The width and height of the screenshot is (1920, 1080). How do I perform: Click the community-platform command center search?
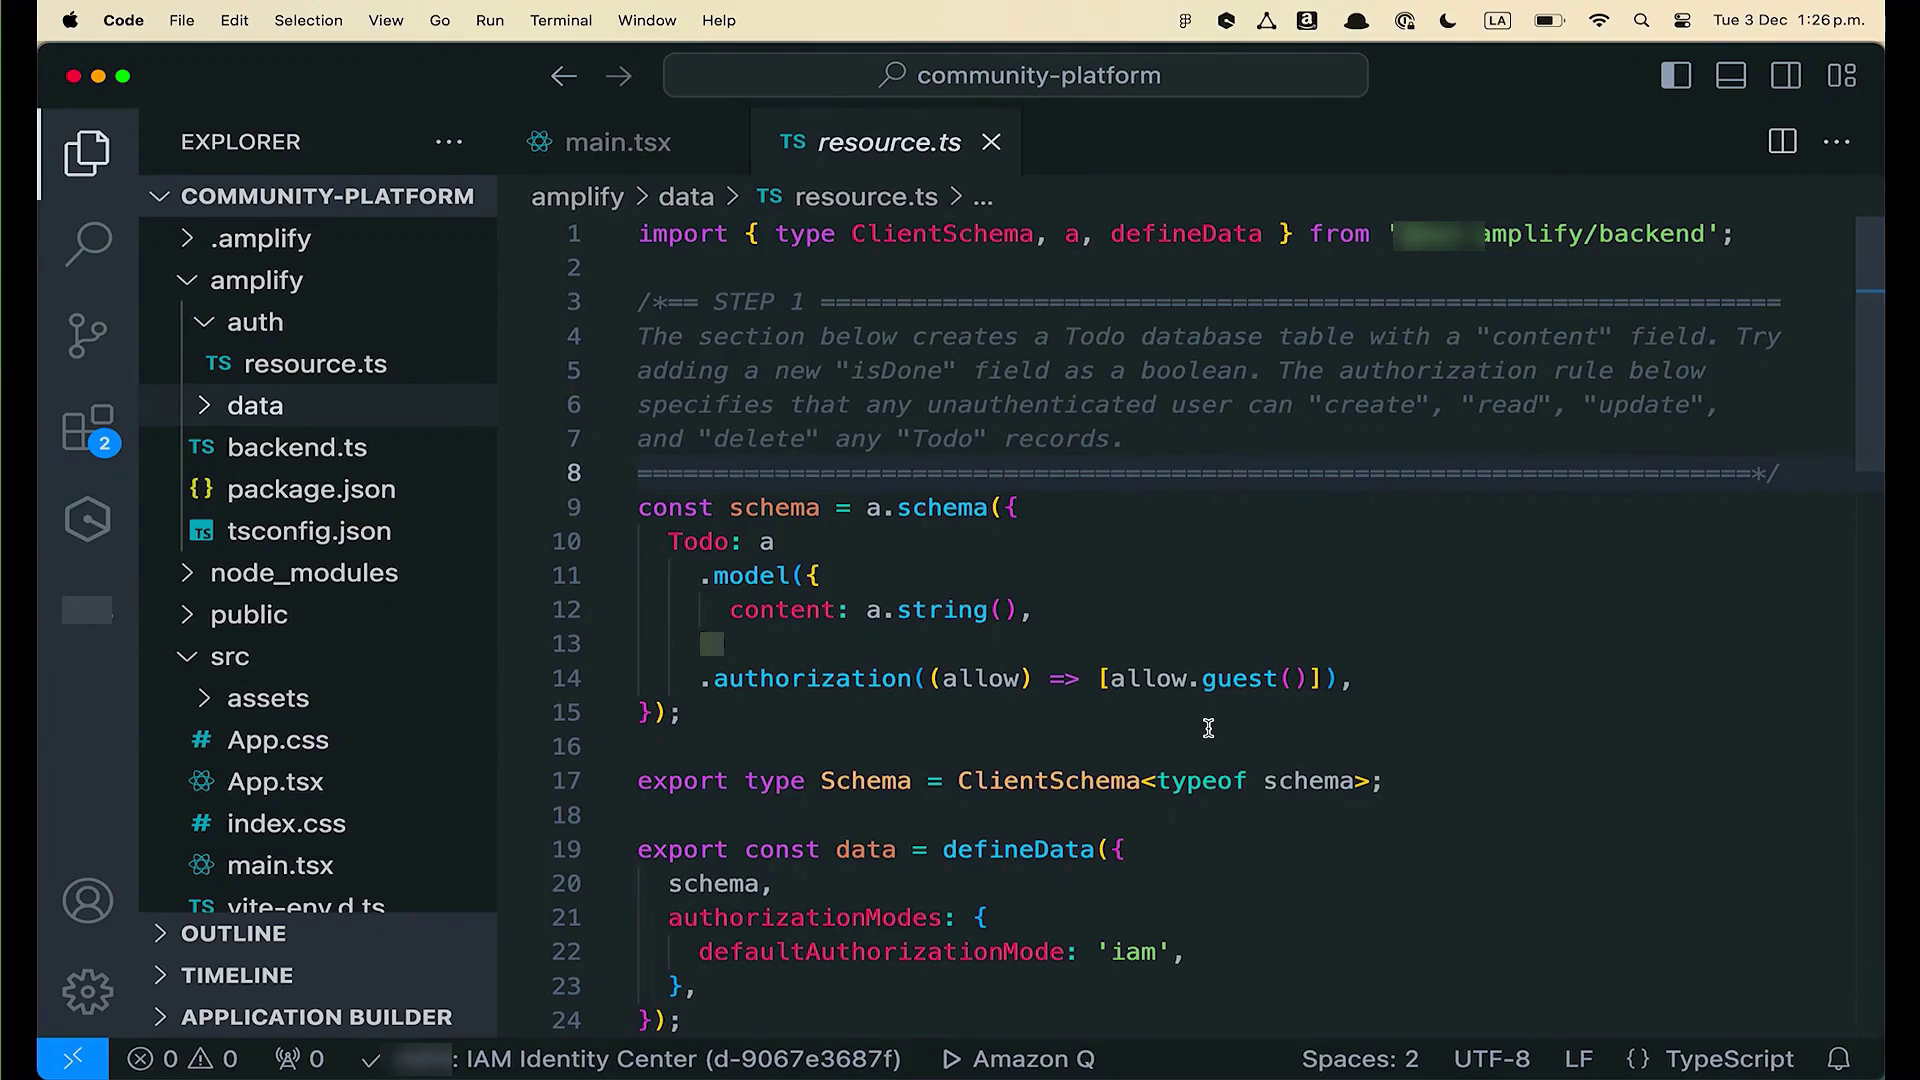tap(1015, 76)
